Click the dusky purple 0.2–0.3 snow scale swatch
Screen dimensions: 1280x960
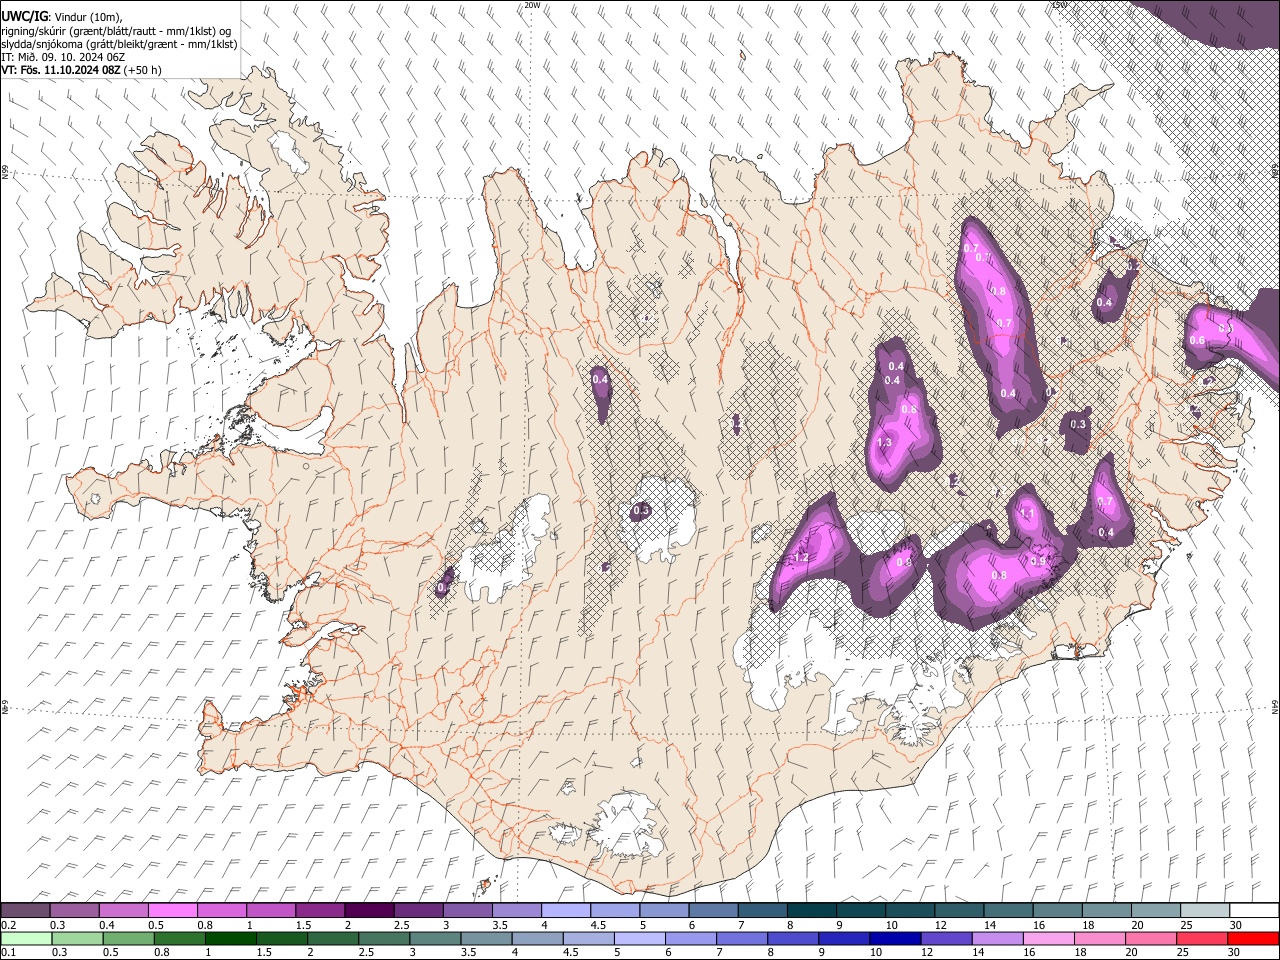(25, 910)
